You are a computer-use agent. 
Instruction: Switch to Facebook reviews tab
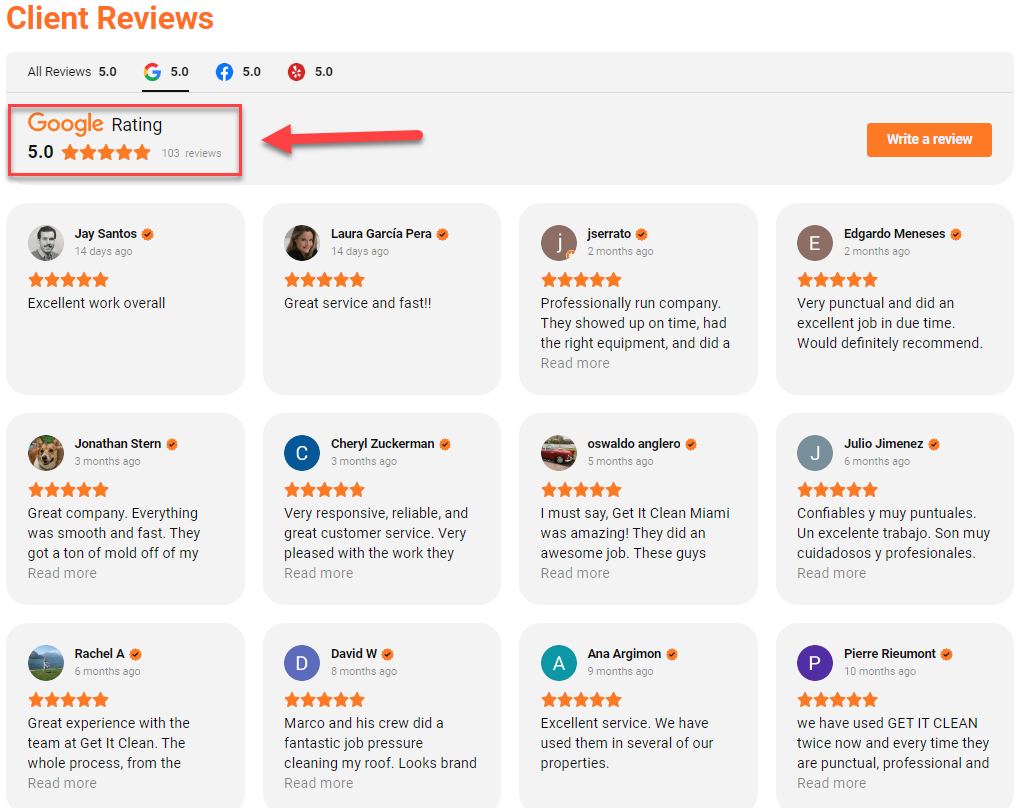pos(238,71)
